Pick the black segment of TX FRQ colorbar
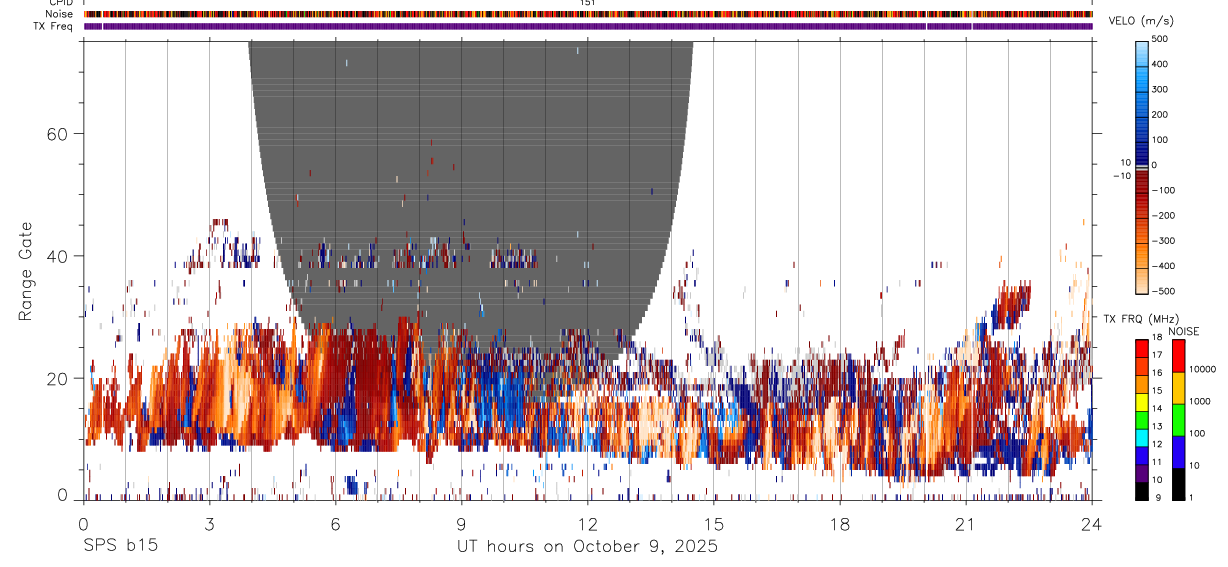Screen dimensions: 1228x567 [x=1142, y=491]
